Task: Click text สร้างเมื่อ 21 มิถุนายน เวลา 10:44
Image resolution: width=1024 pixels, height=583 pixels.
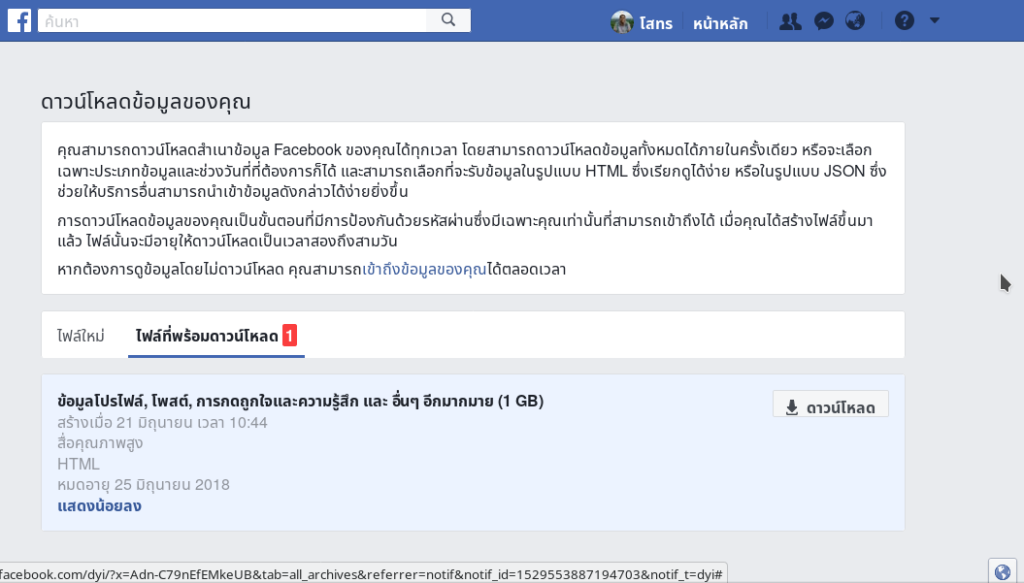Action: click(163, 422)
